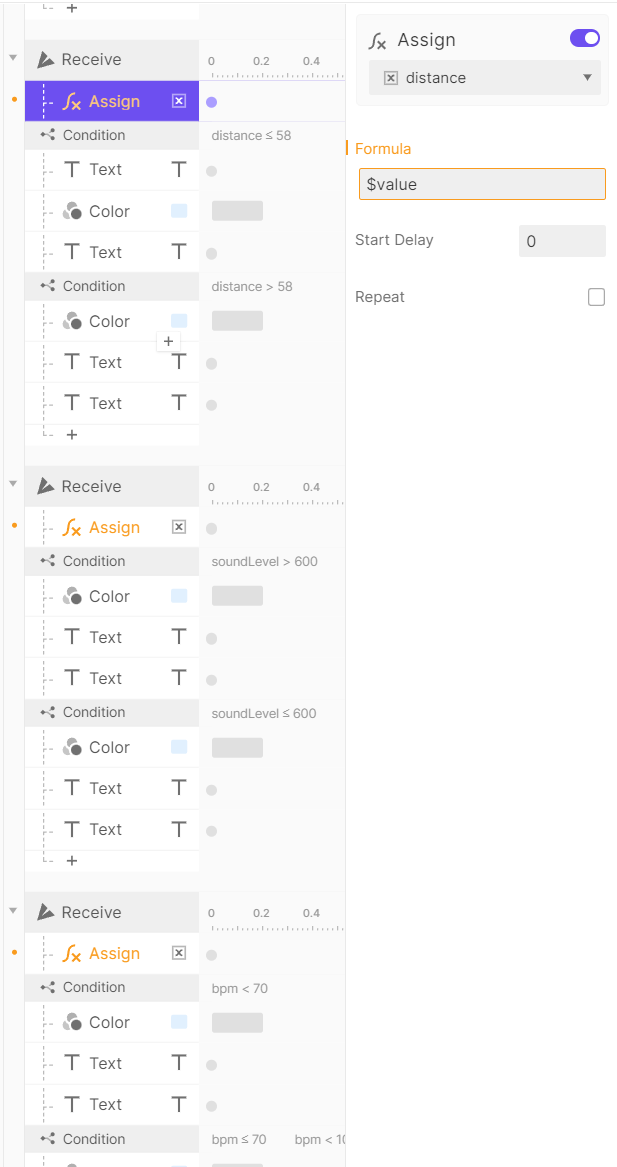Click the variable icon on the highlighted Assign row
Screen dimensions: 617x1167
click(x=179, y=101)
